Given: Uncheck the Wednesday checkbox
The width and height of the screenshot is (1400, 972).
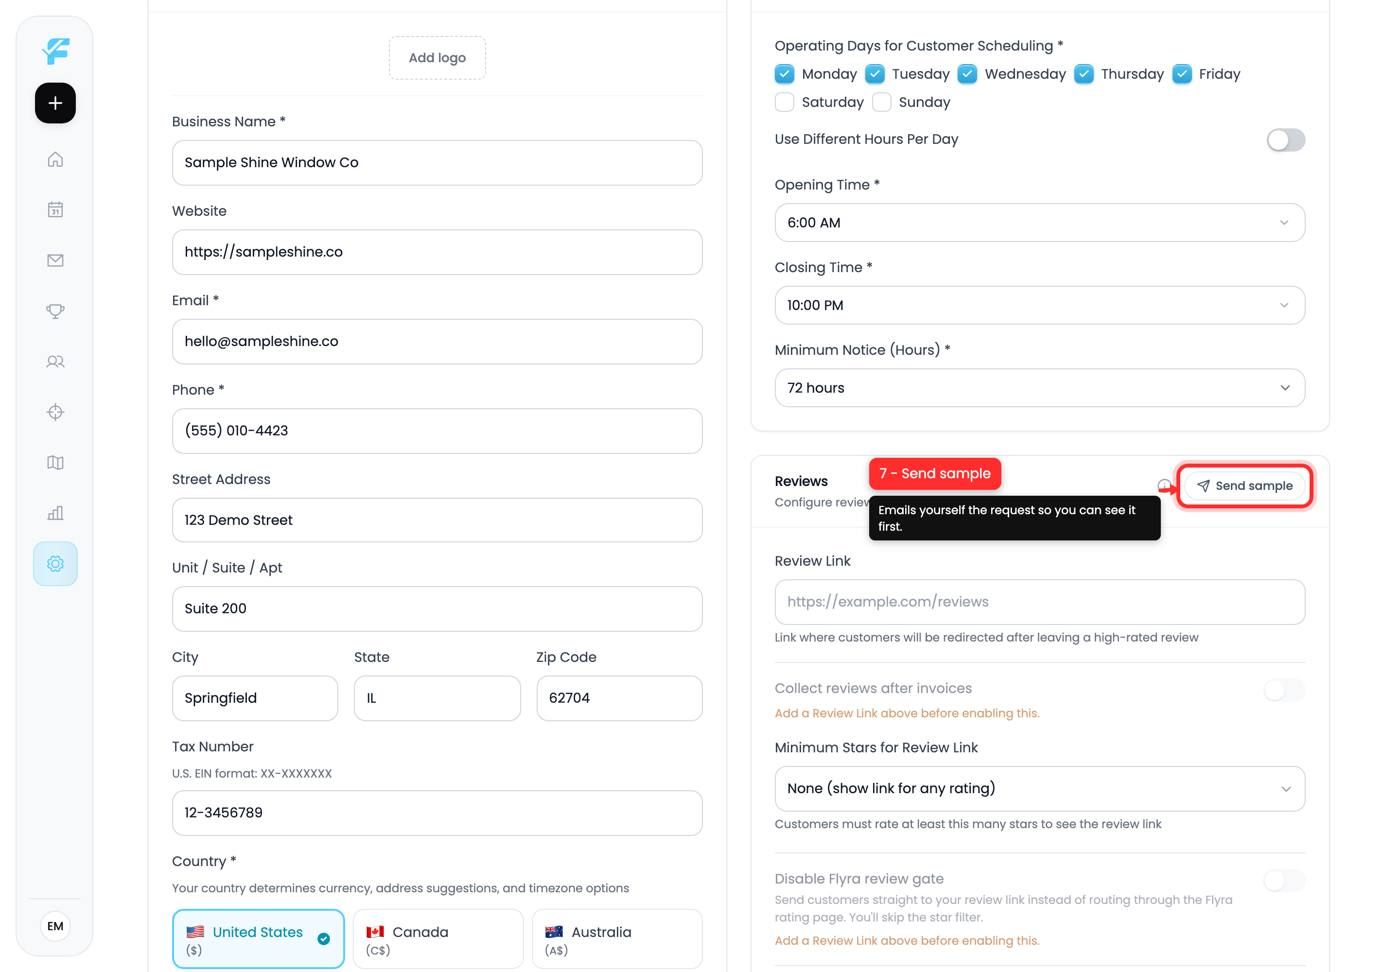Looking at the screenshot, I should tap(968, 74).
